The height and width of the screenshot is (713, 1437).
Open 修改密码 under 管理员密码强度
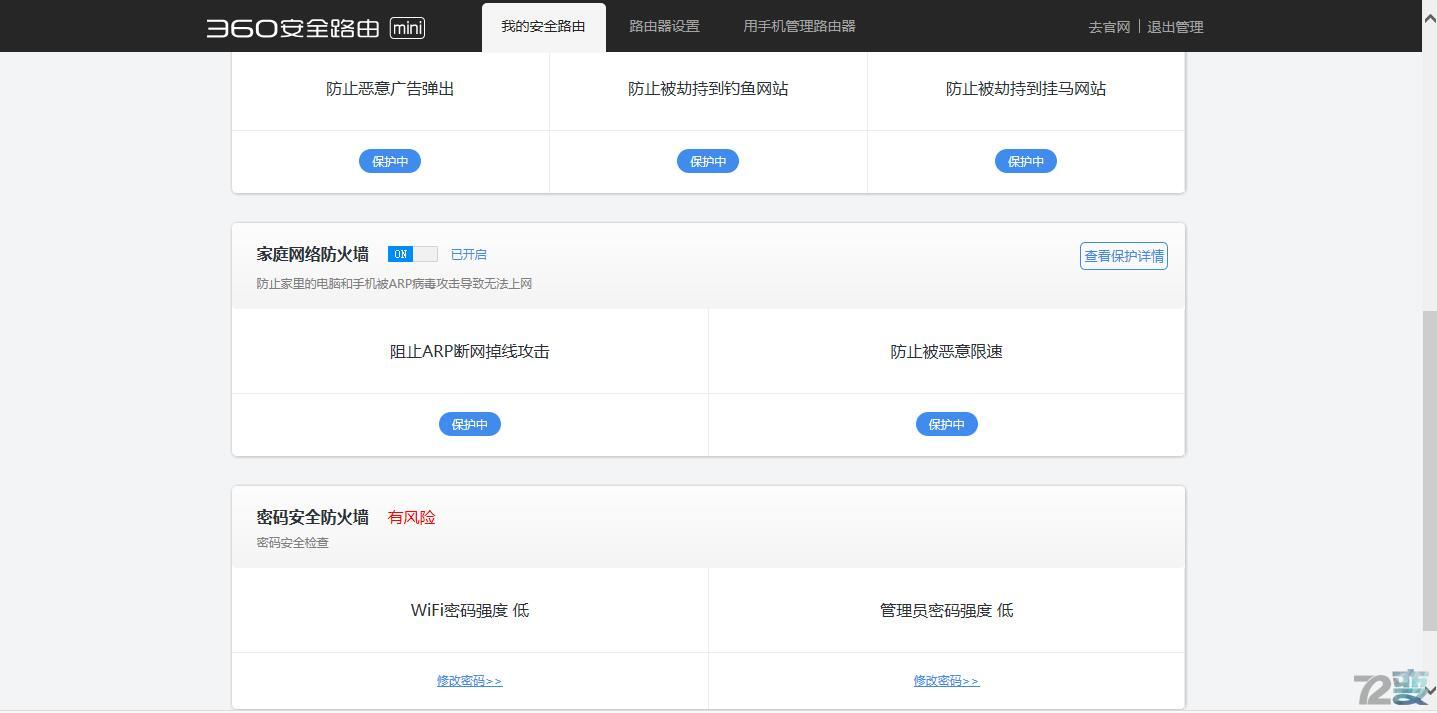(x=945, y=680)
